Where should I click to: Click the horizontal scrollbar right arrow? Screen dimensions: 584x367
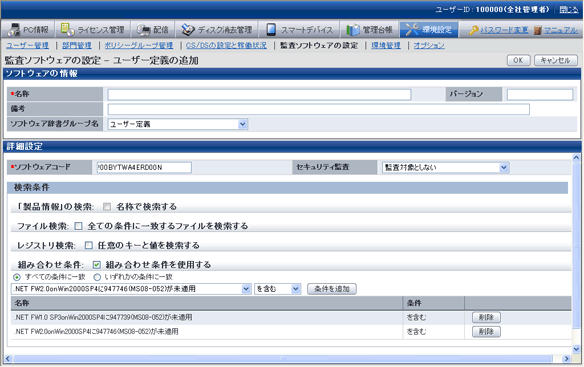pyautogui.click(x=566, y=359)
